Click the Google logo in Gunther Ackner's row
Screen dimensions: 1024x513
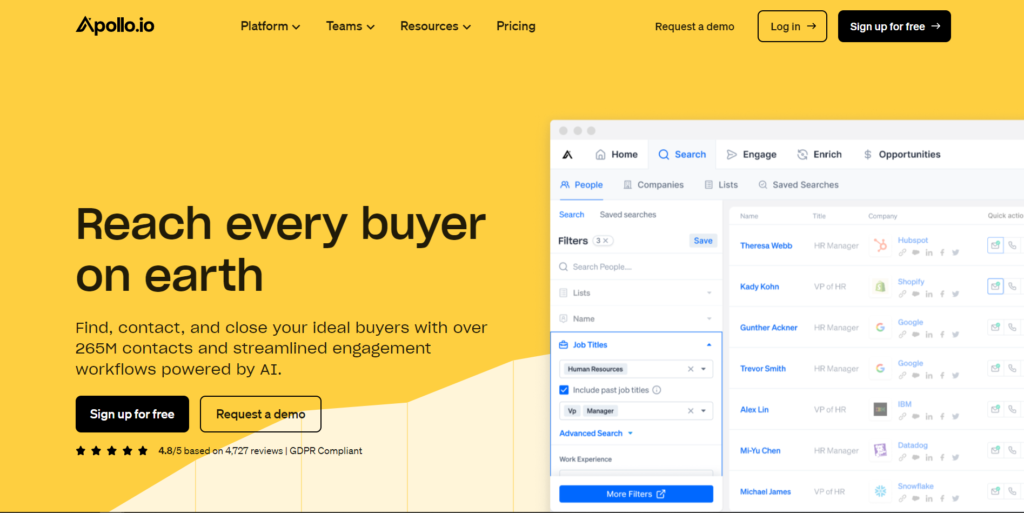click(x=880, y=328)
